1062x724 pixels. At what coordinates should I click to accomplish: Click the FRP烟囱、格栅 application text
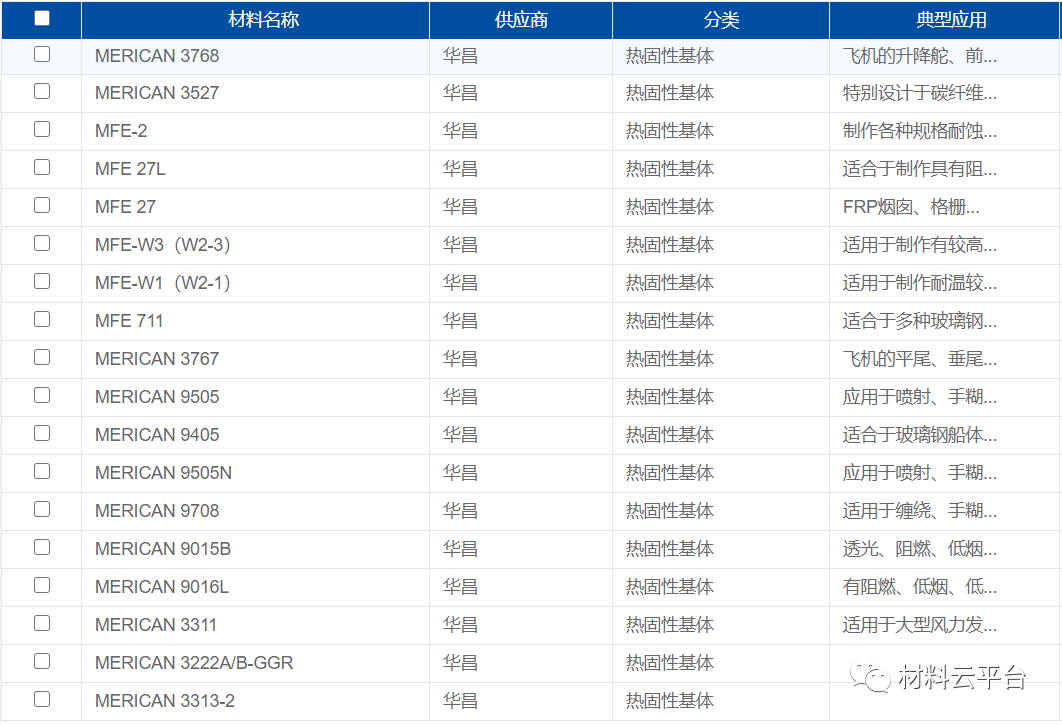(911, 207)
